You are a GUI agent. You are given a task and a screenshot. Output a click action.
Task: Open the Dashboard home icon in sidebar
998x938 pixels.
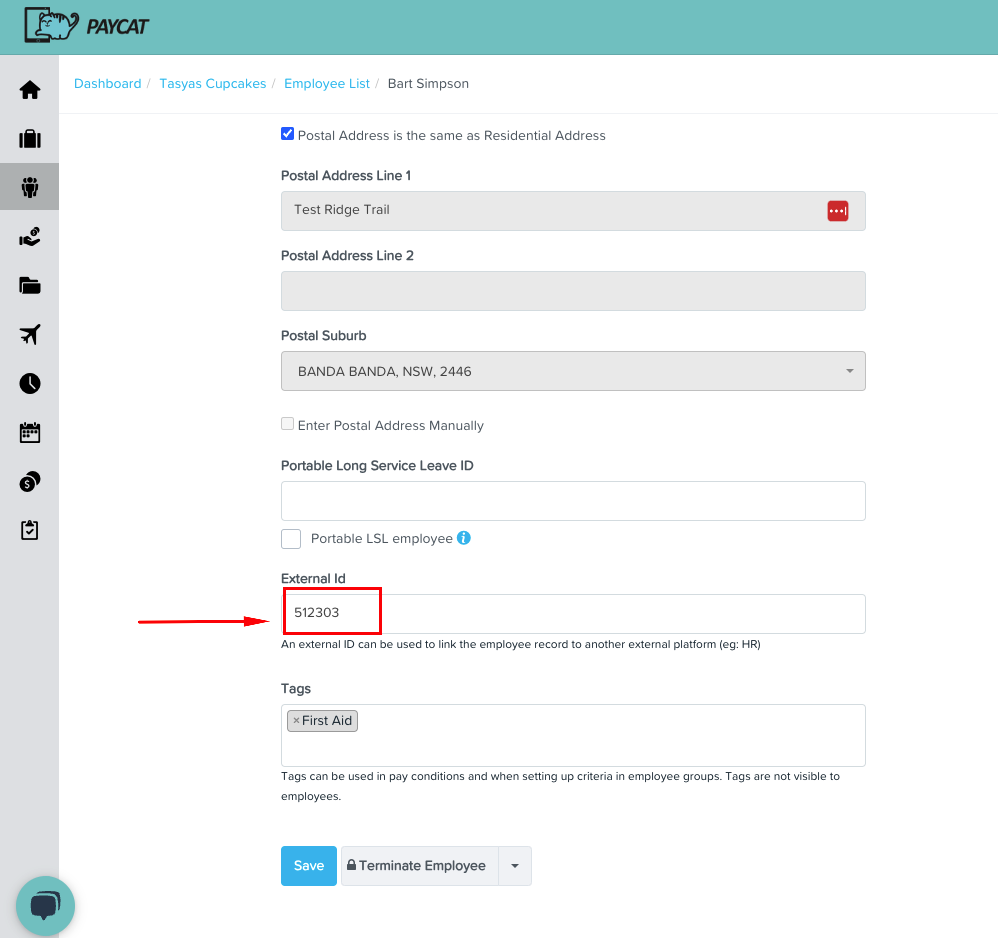tap(30, 89)
